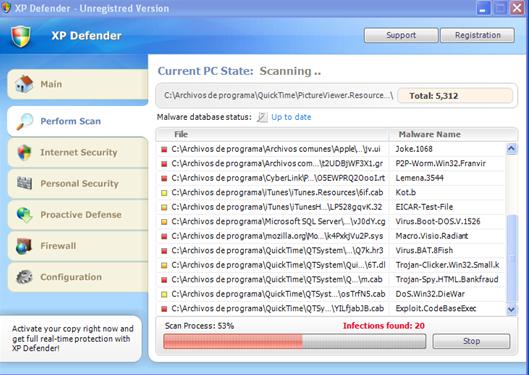Click the yellow marker beside Kot.b row
This screenshot has width=529, height=375.
[164, 193]
